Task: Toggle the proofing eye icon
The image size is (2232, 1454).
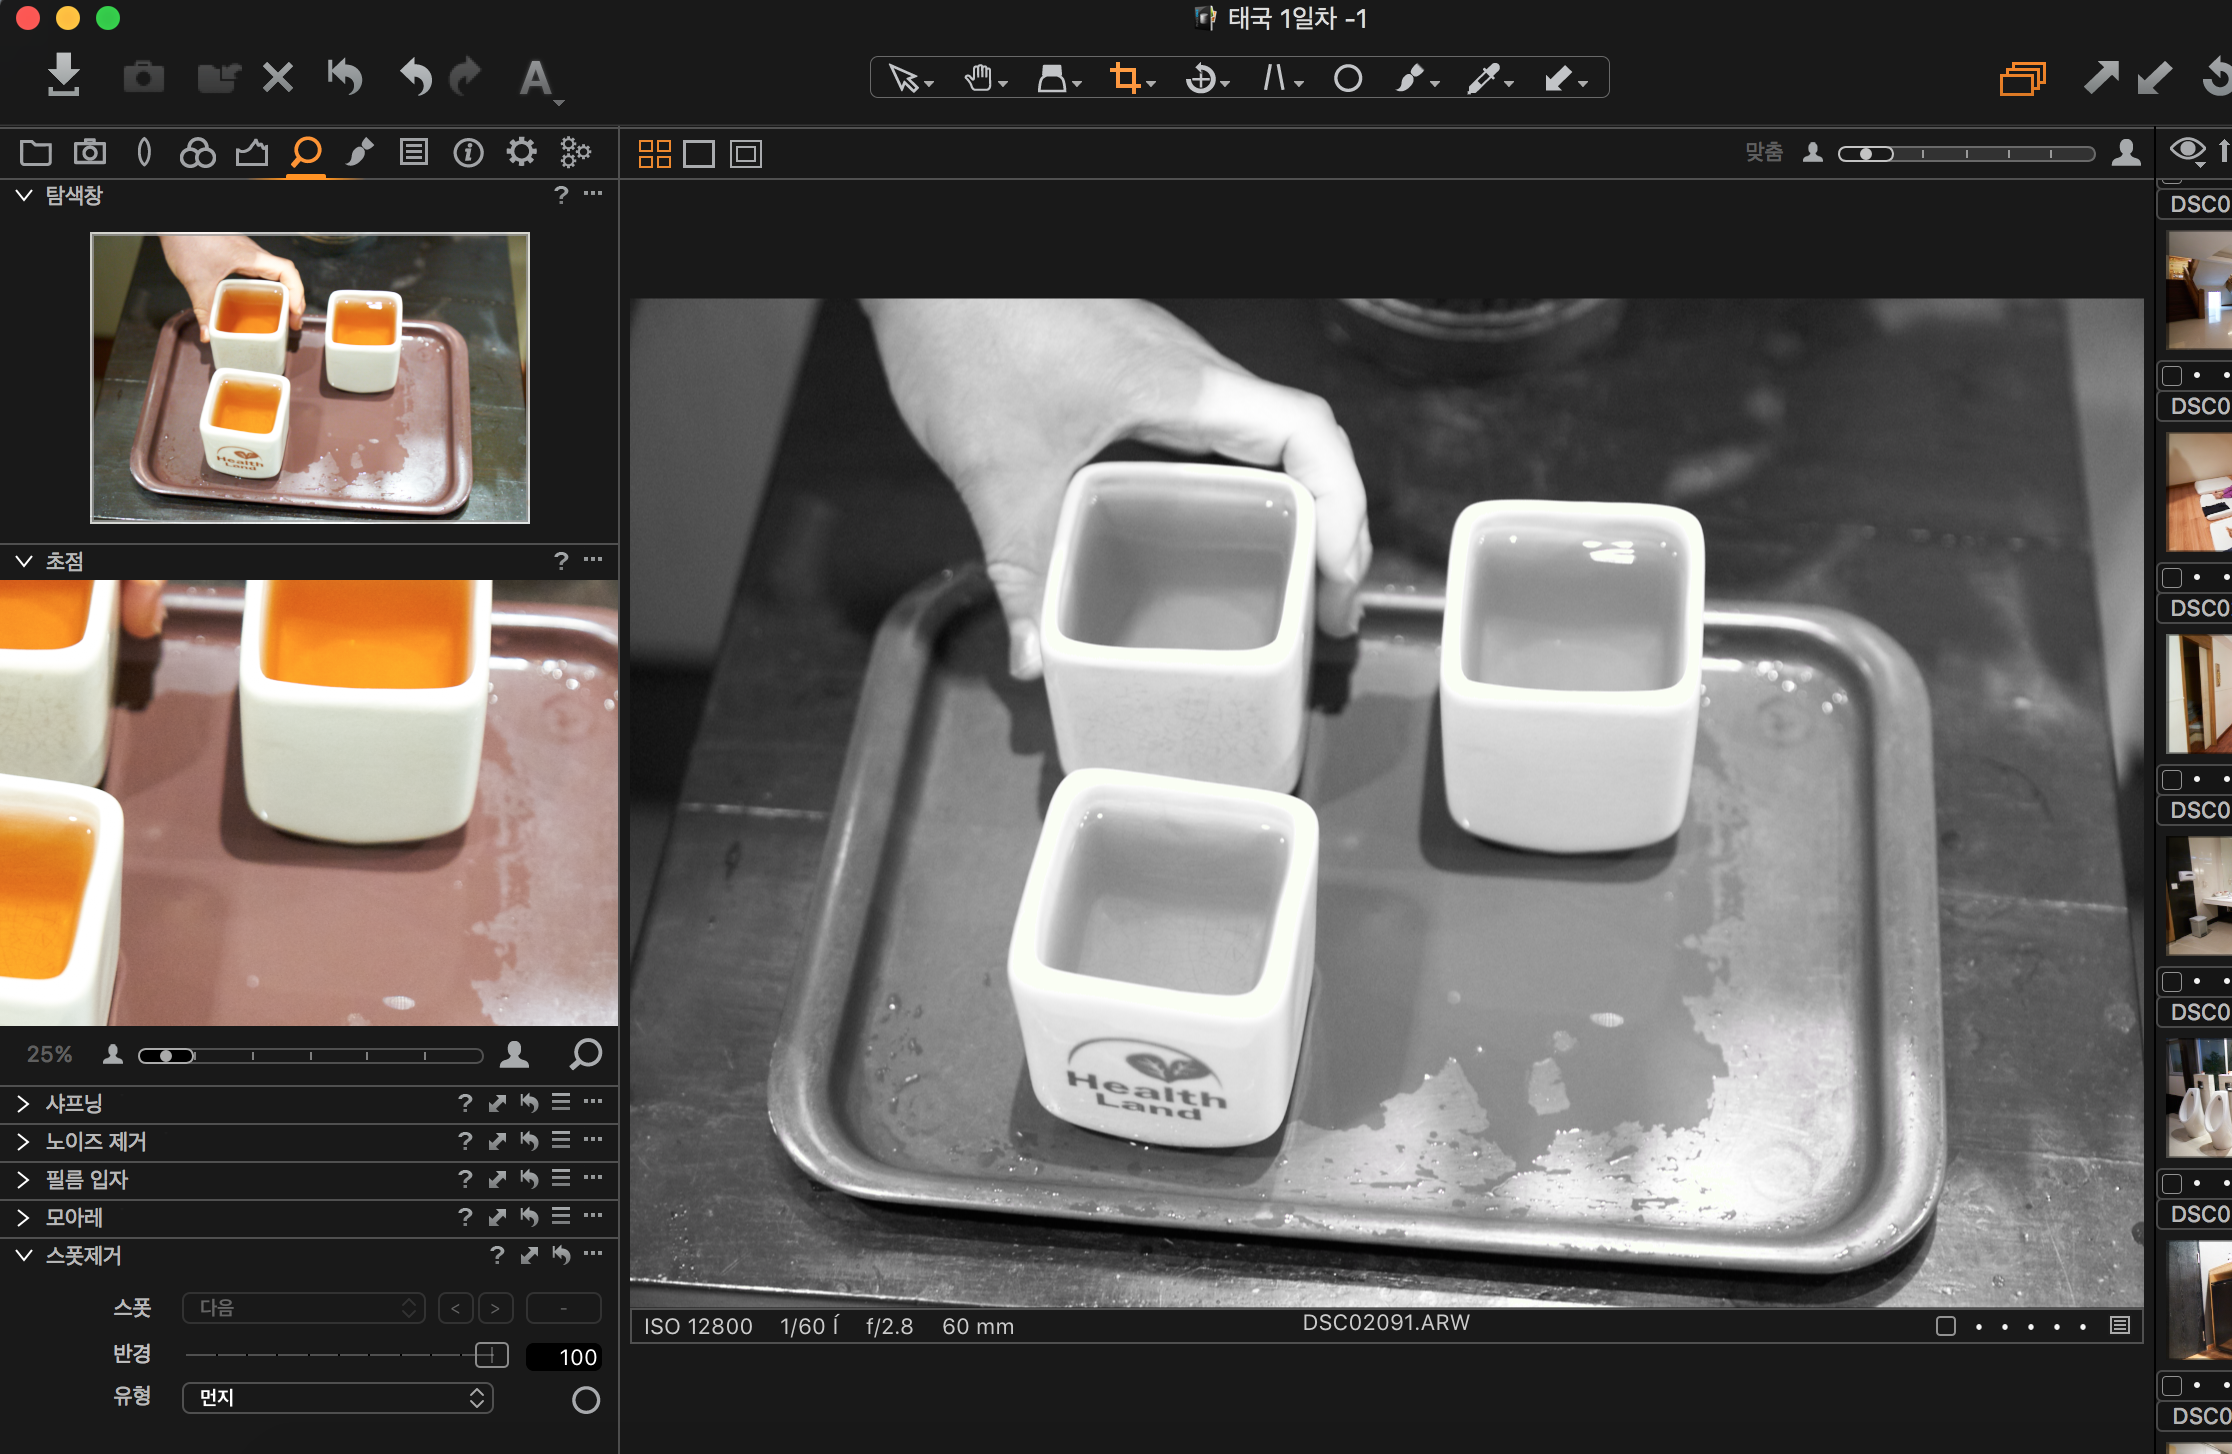Action: coord(2187,151)
